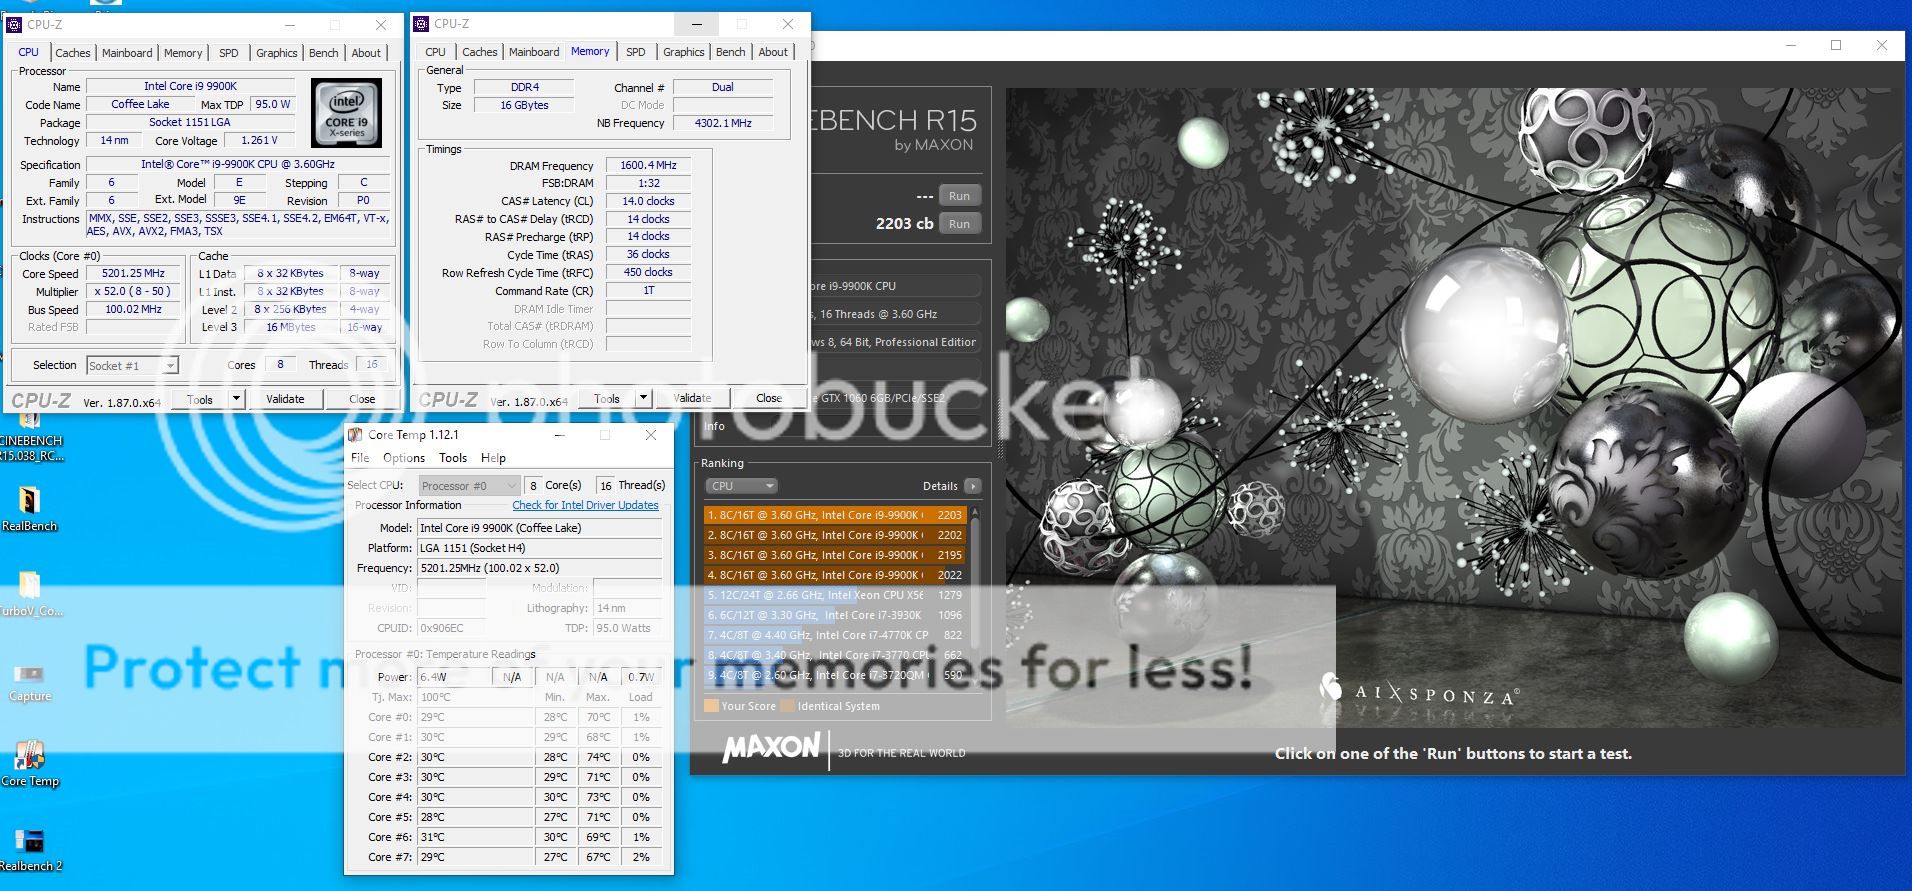The width and height of the screenshot is (1912, 891).
Task: Click Tools button in left CPU-Z window
Action: tap(200, 399)
